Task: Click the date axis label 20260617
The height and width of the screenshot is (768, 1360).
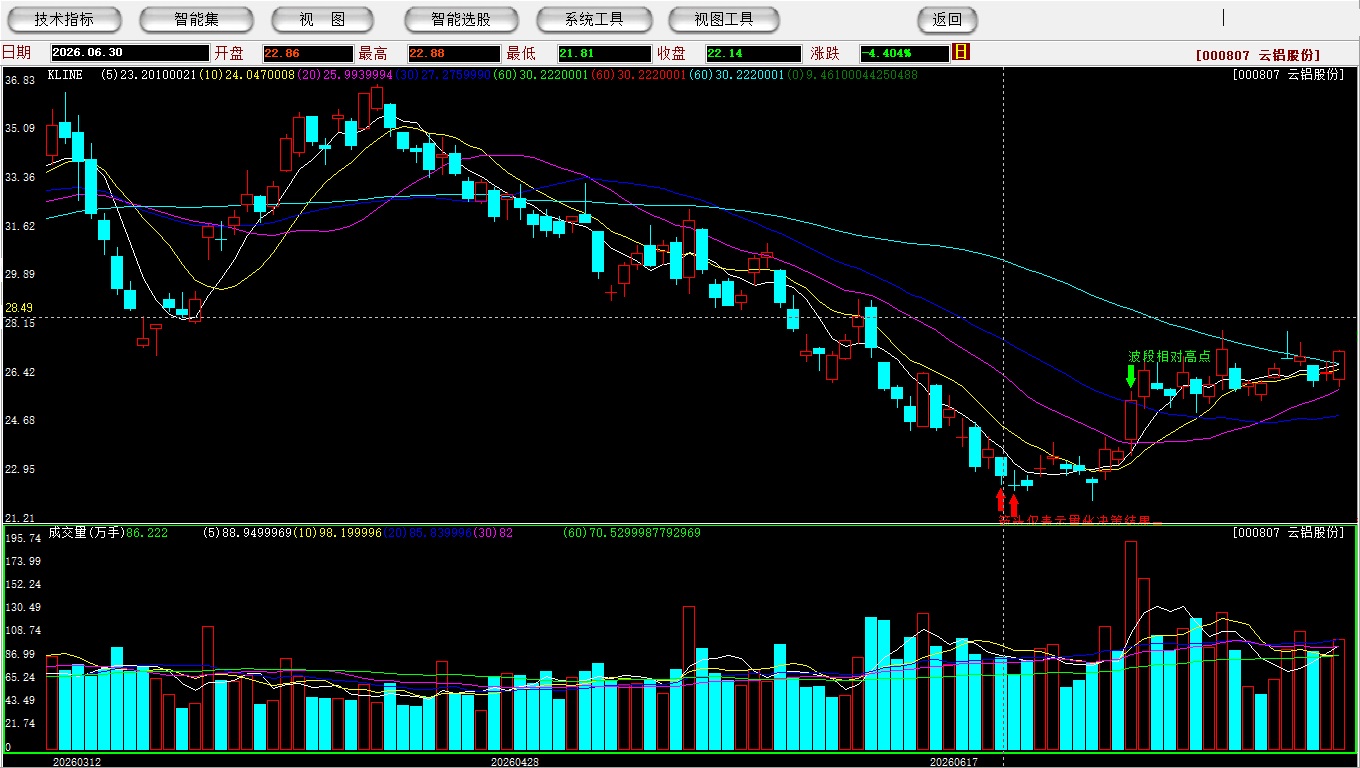Action: click(x=953, y=762)
